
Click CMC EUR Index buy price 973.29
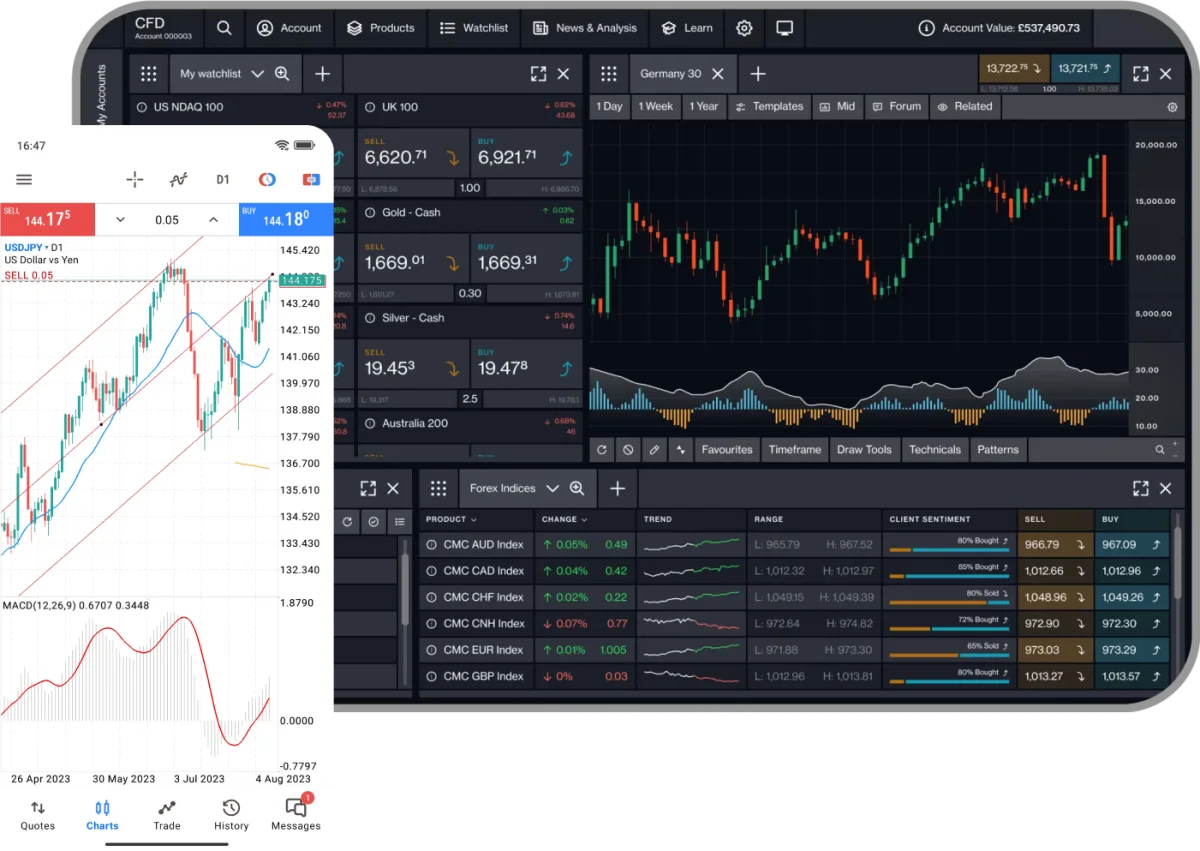pos(1132,650)
